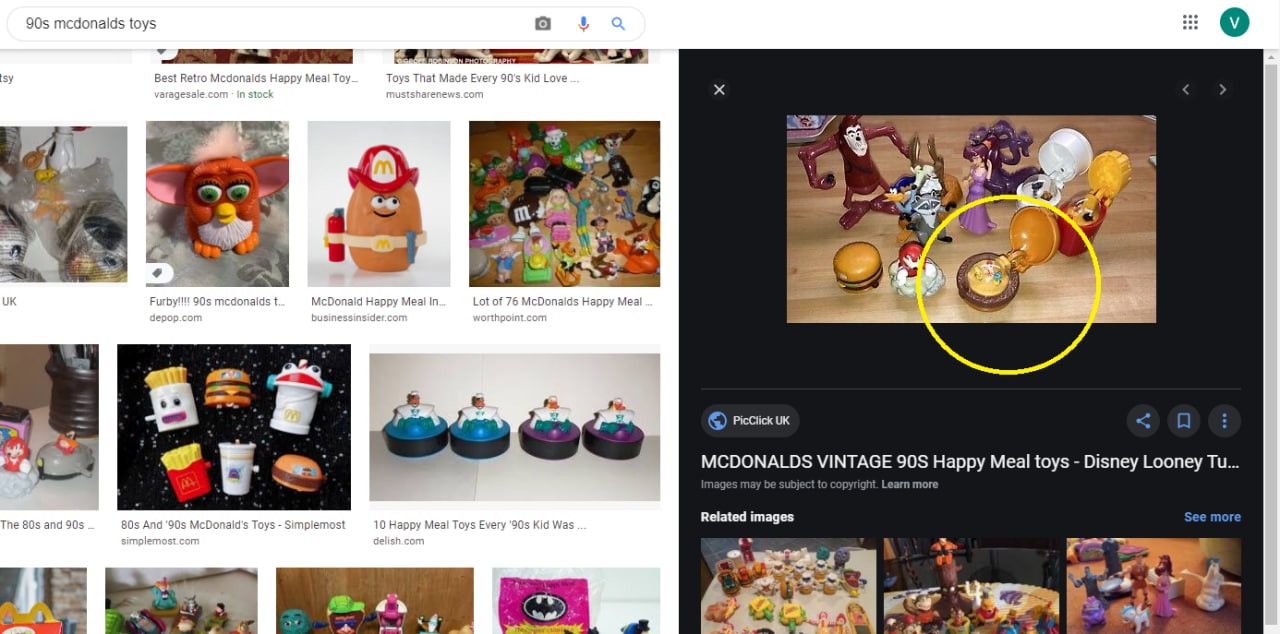Open the first related image of yellow toys
Image resolution: width=1280 pixels, height=634 pixels.
[788, 586]
